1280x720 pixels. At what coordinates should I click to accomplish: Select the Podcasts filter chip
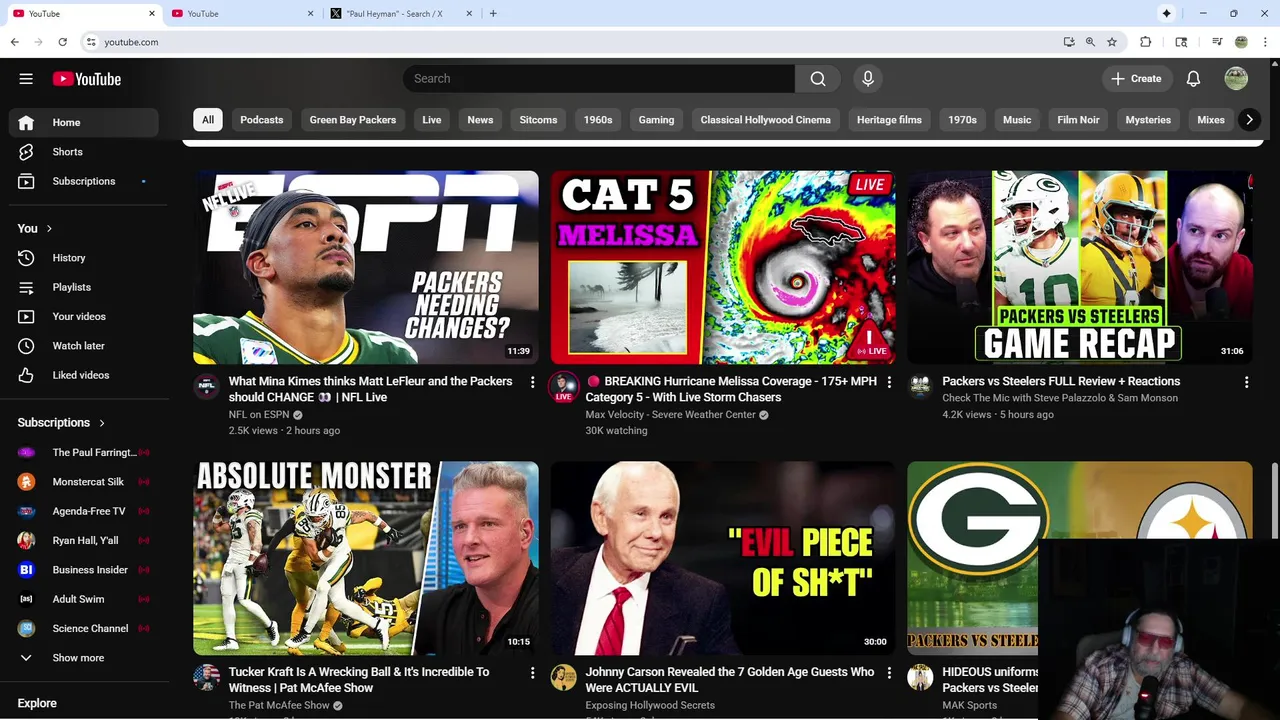coord(262,120)
